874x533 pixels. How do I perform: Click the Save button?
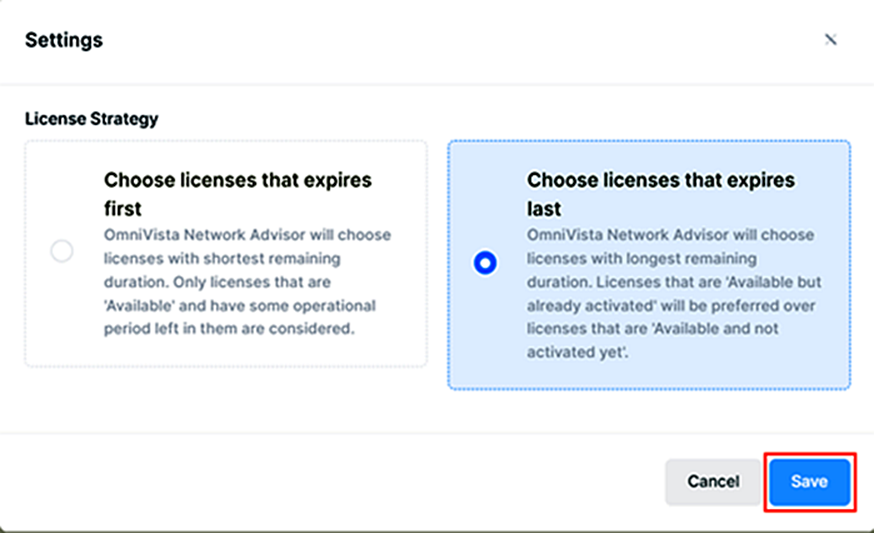809,482
